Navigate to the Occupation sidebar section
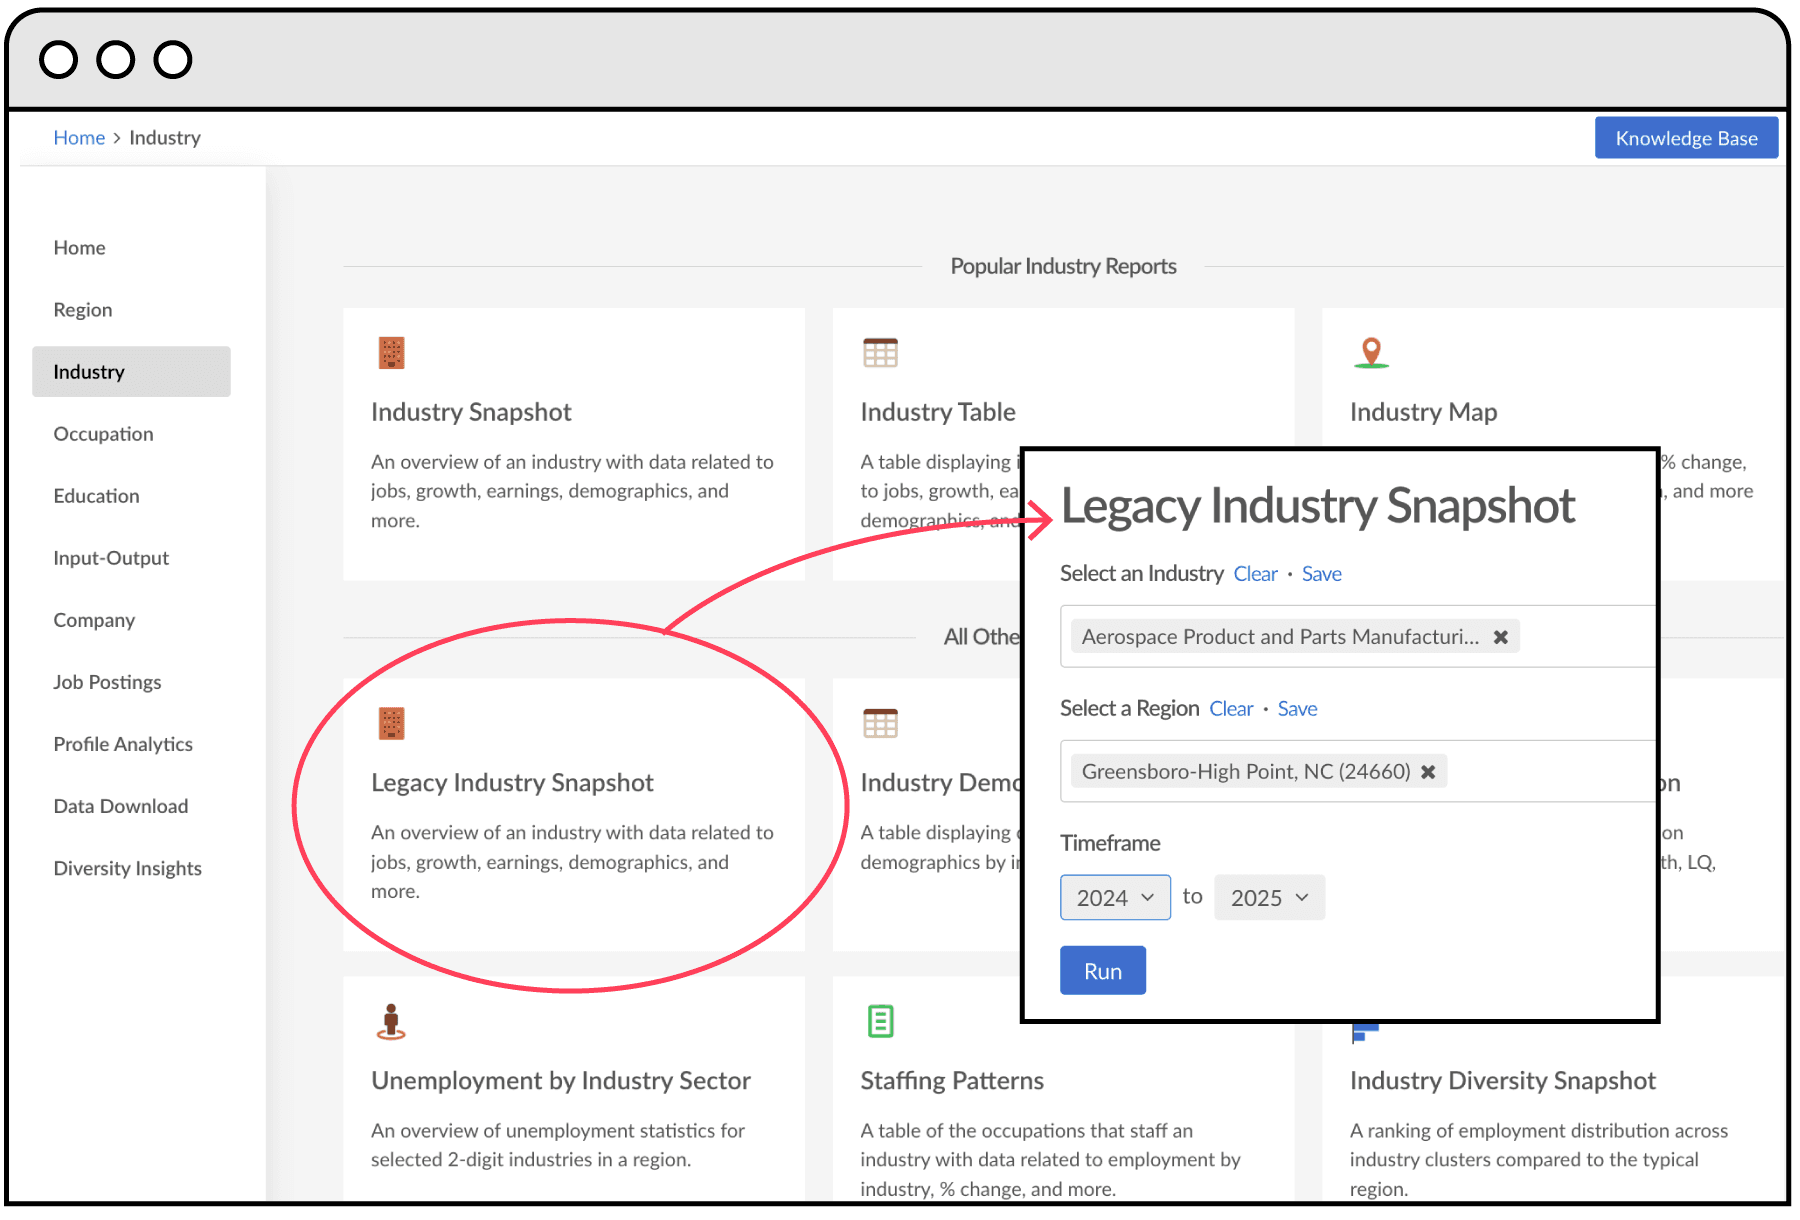Image resolution: width=1800 pixels, height=1220 pixels. click(103, 433)
